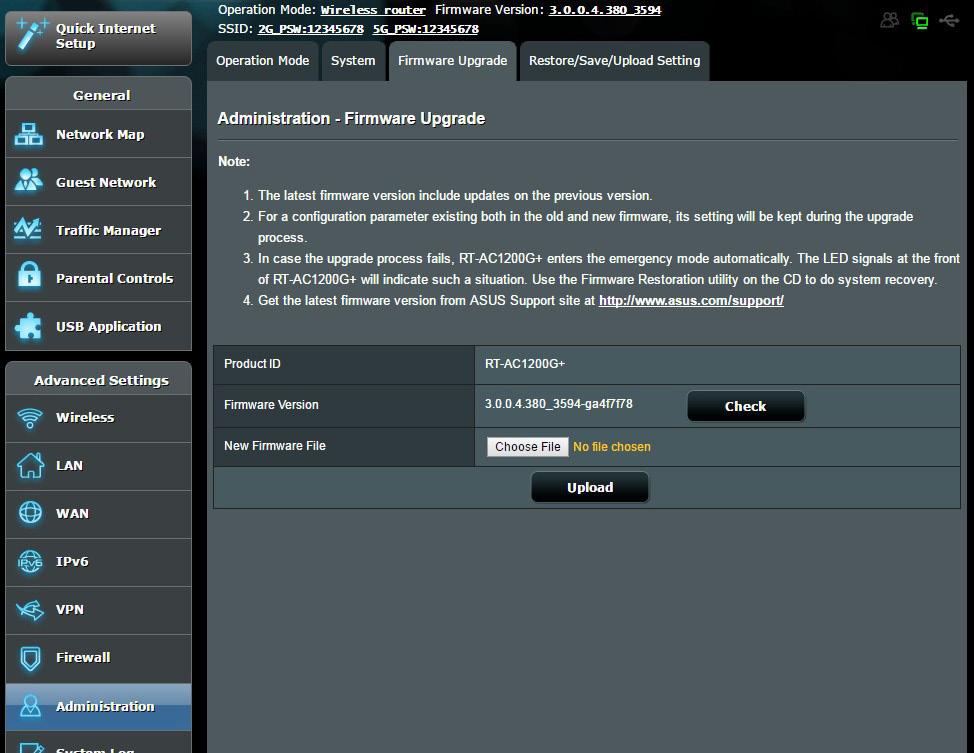Viewport: 974px width, 753px height.
Task: Open the VPN menu entry
Action: [x=98, y=609]
